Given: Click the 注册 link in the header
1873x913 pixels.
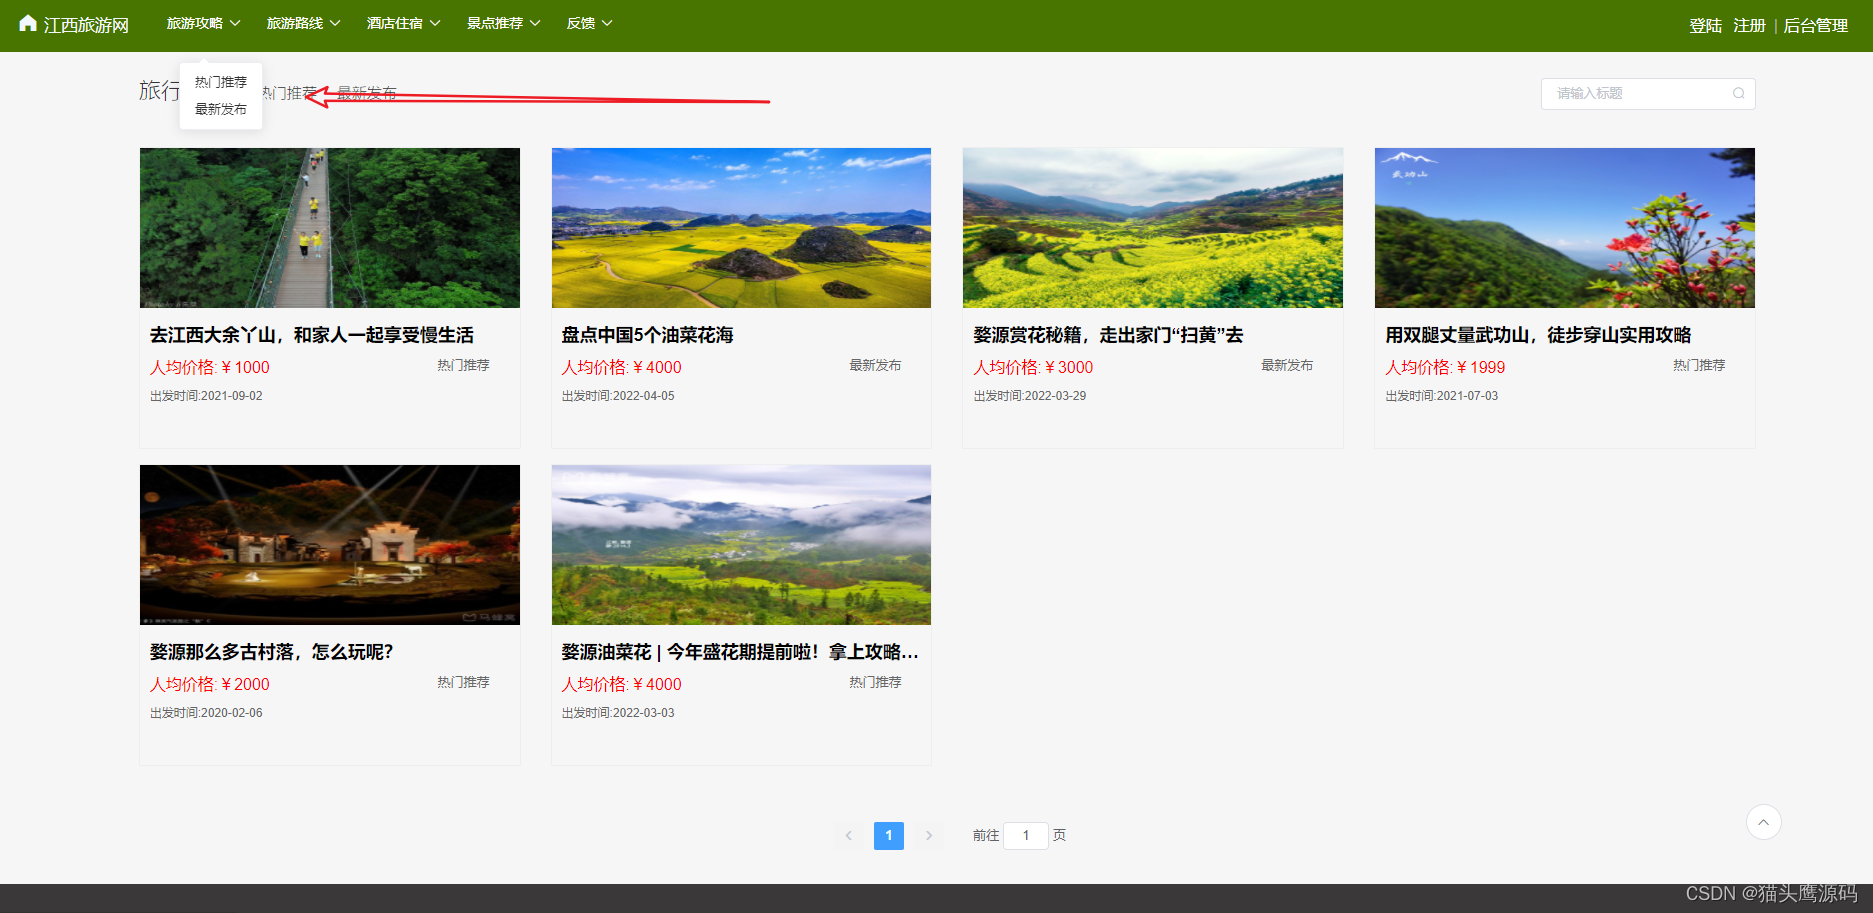Looking at the screenshot, I should coord(1749,26).
